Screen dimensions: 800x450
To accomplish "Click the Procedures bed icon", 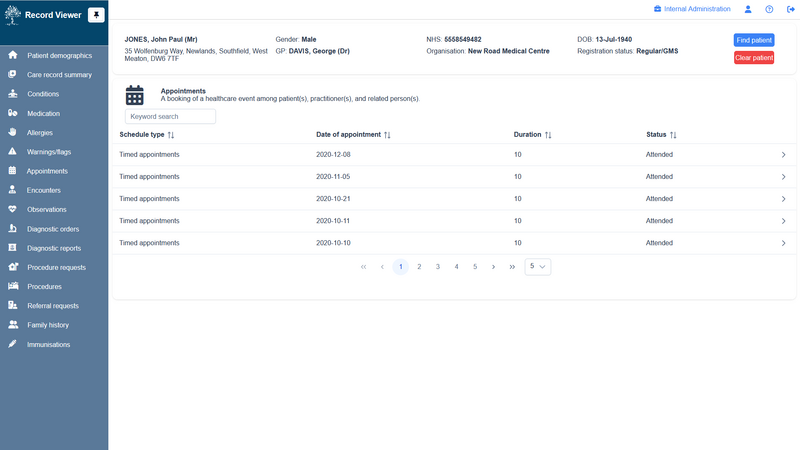I will 13,286.
